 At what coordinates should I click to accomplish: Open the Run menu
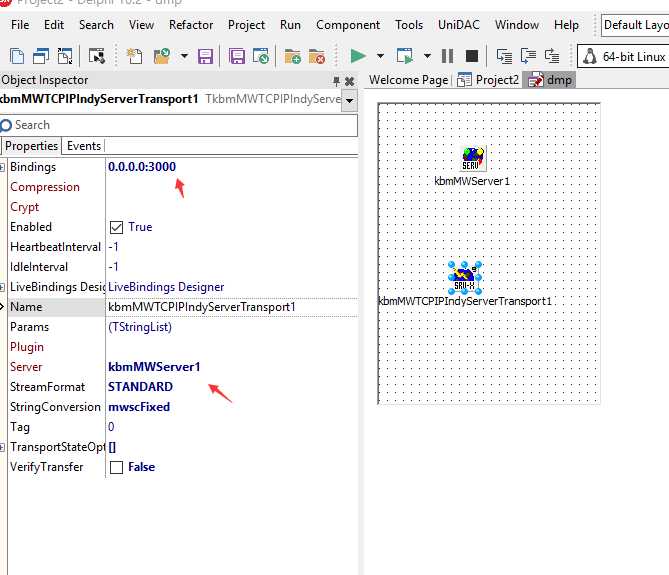coord(290,25)
